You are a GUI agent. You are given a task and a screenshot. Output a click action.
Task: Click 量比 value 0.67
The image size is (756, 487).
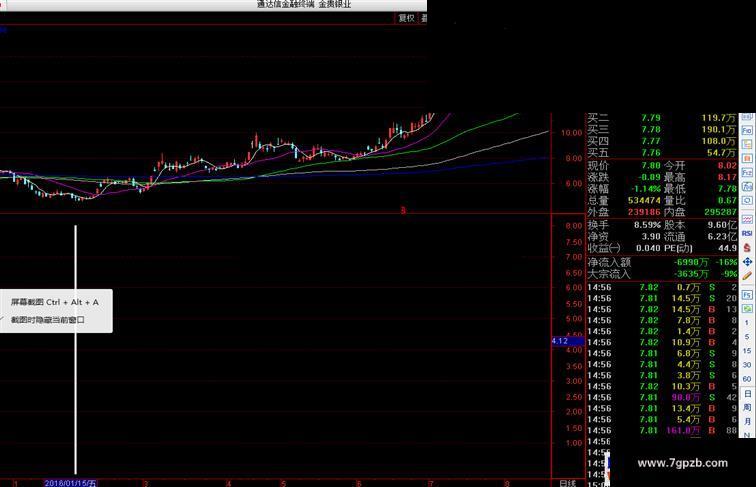click(x=727, y=200)
